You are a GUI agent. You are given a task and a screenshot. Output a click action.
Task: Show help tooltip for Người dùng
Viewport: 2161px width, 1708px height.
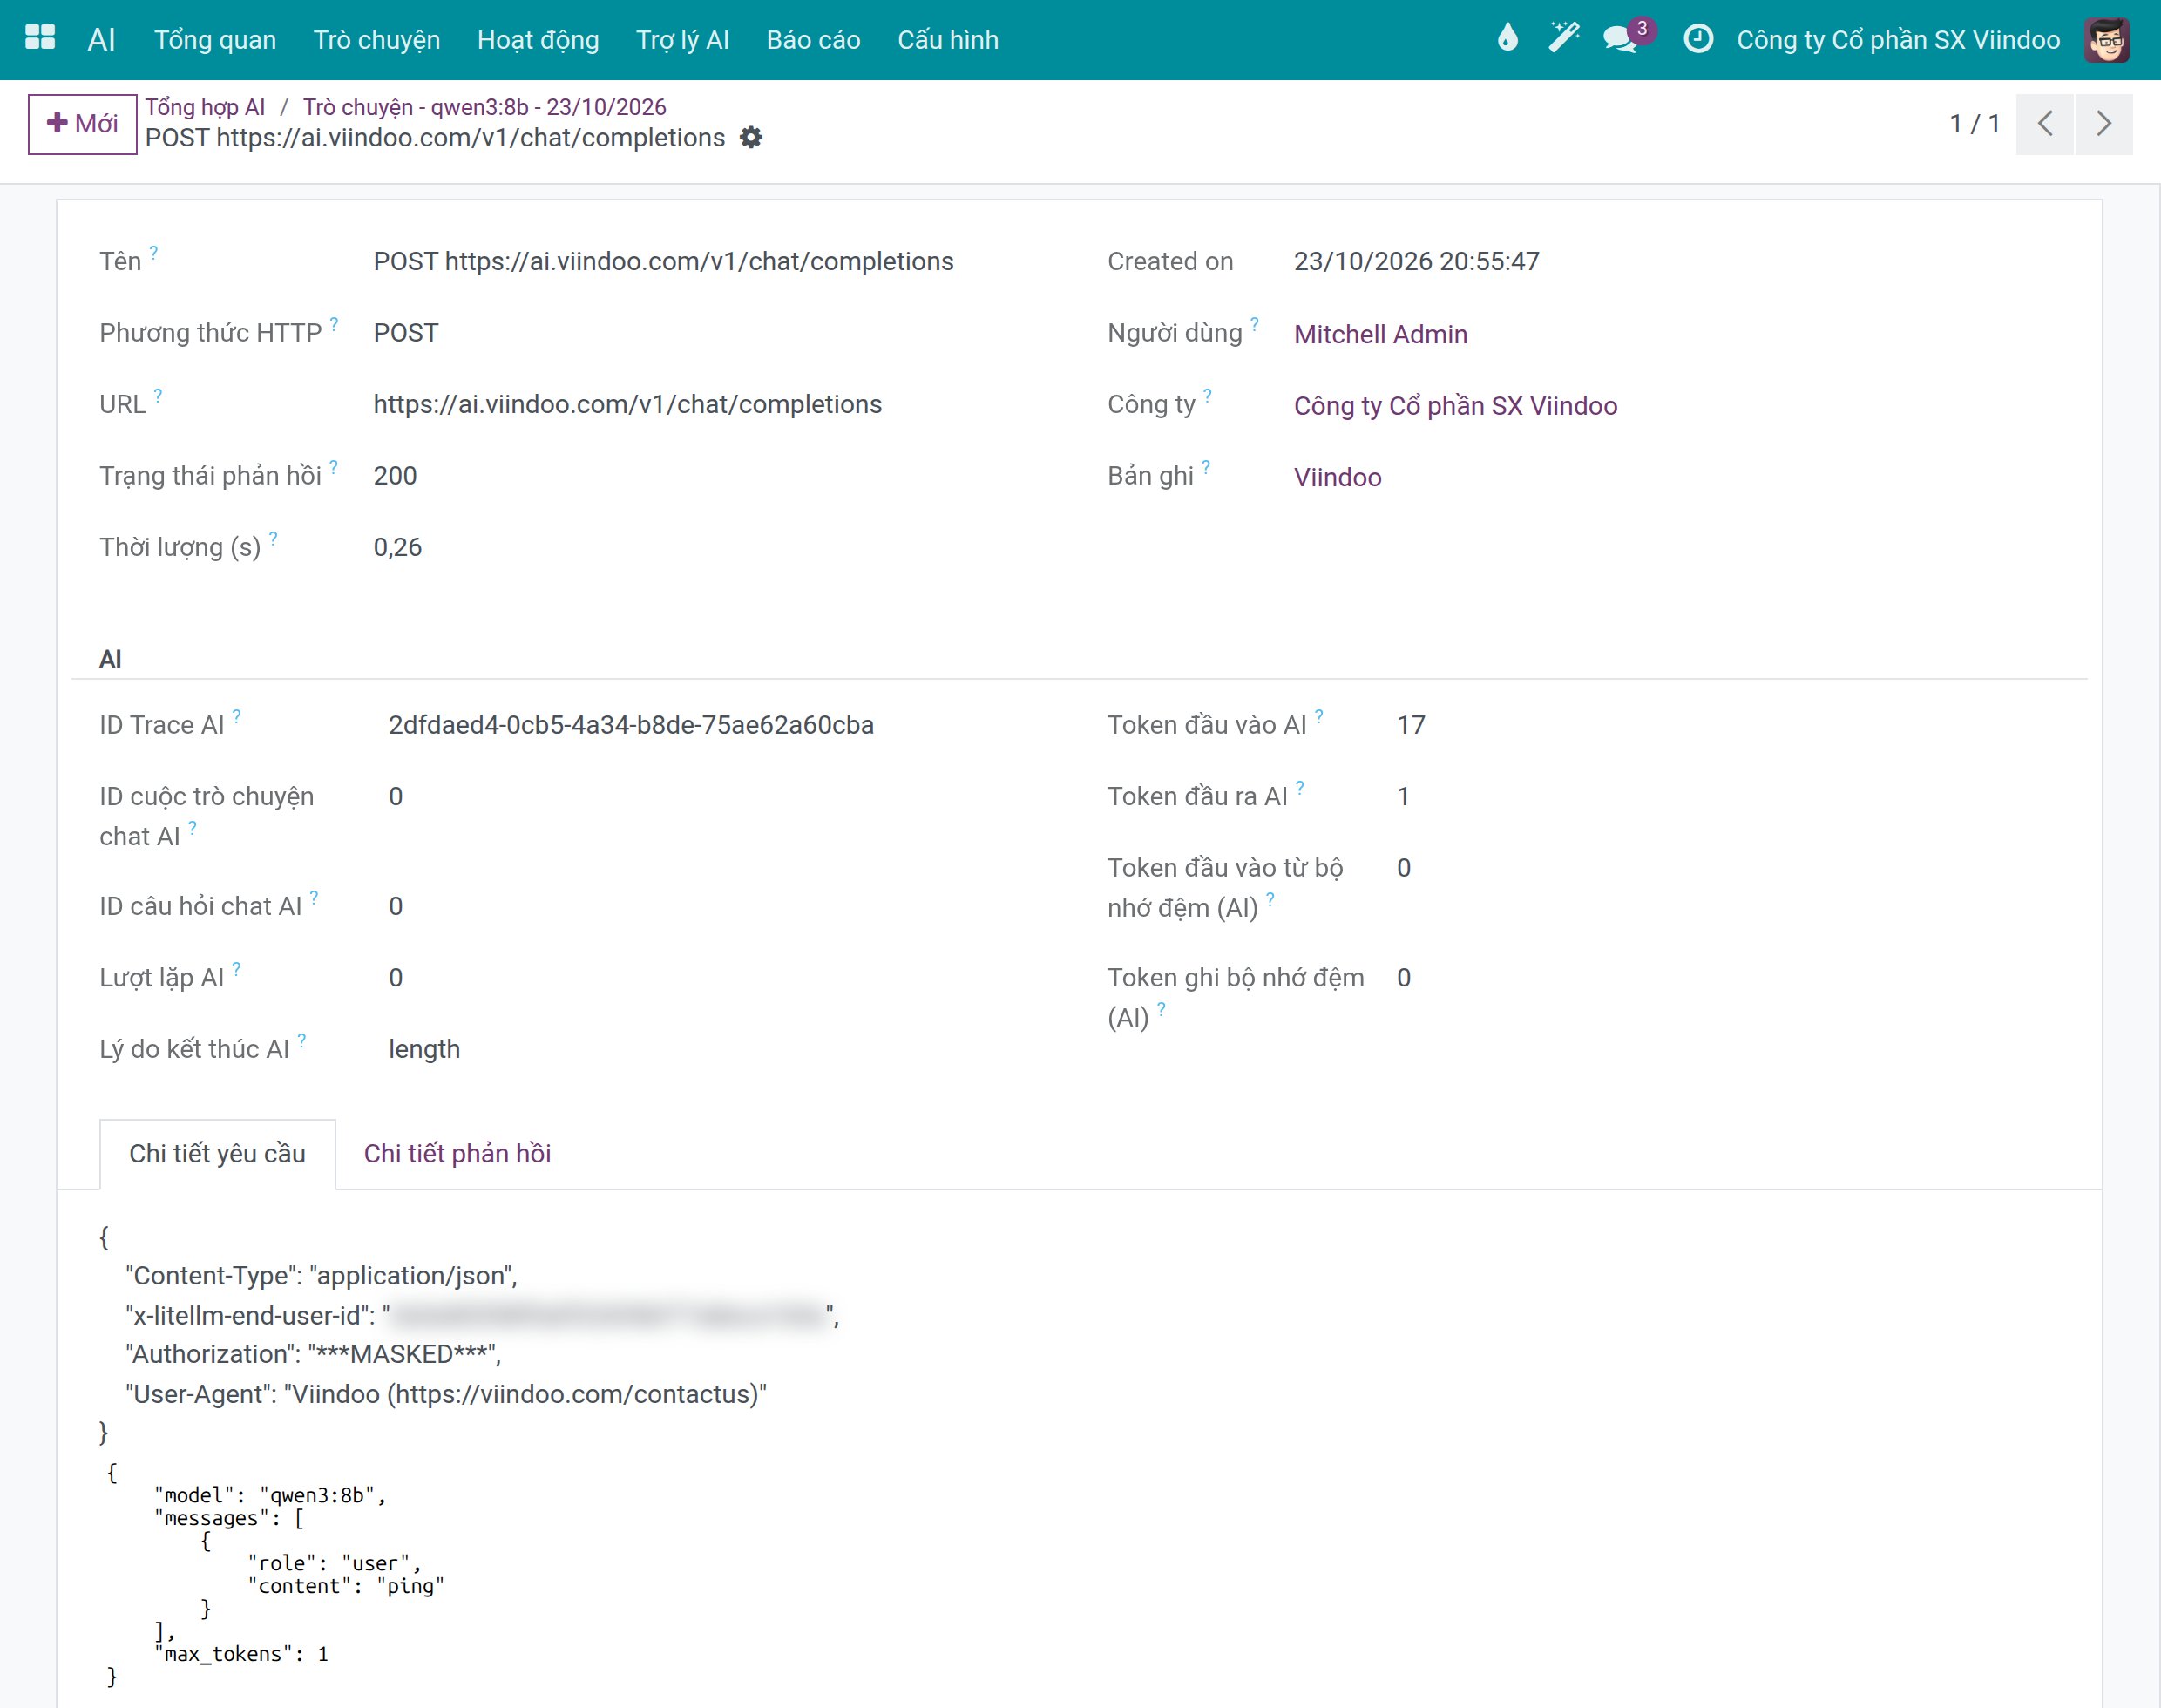tap(1255, 324)
